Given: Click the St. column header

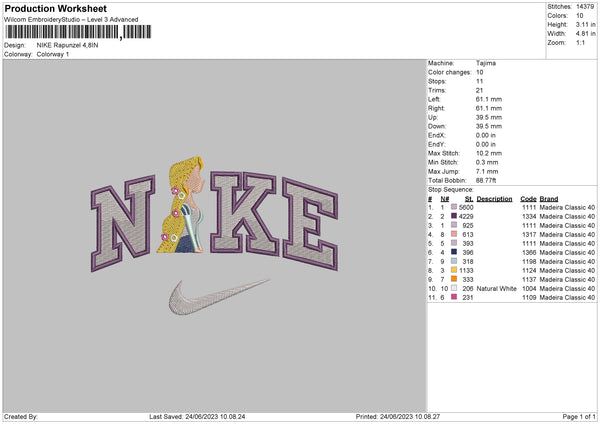Looking at the screenshot, I should (x=469, y=199).
